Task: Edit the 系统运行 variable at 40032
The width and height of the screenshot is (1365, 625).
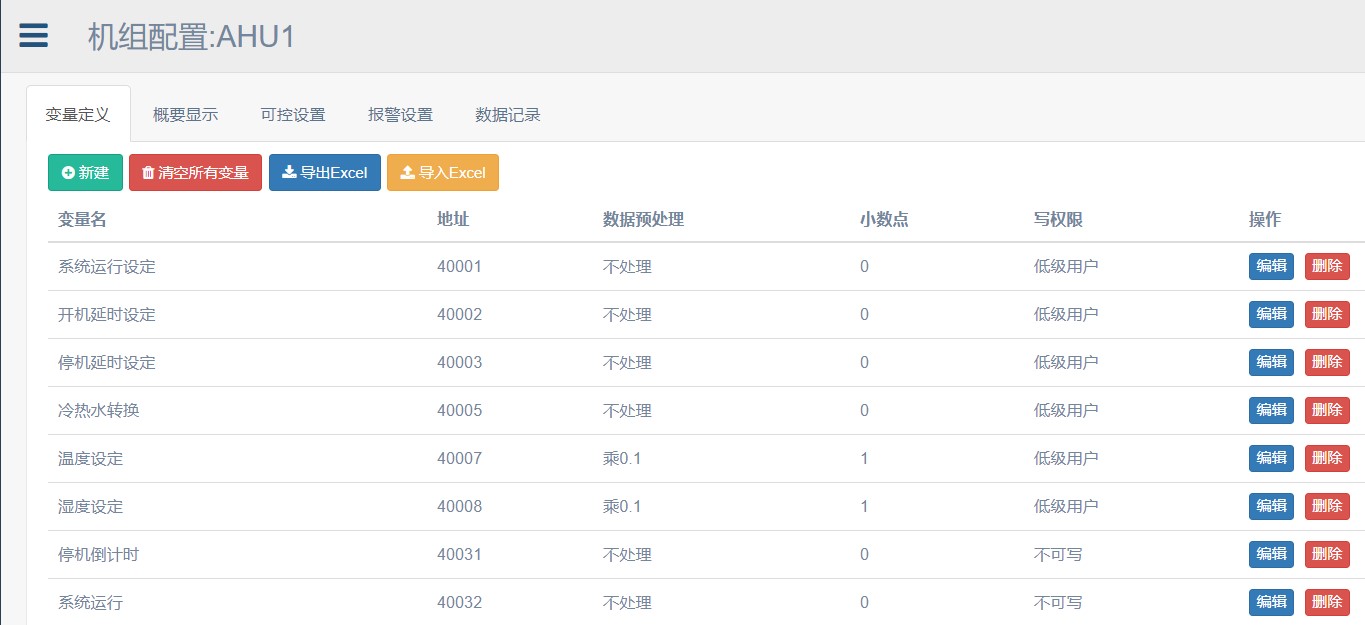Action: 1271,602
